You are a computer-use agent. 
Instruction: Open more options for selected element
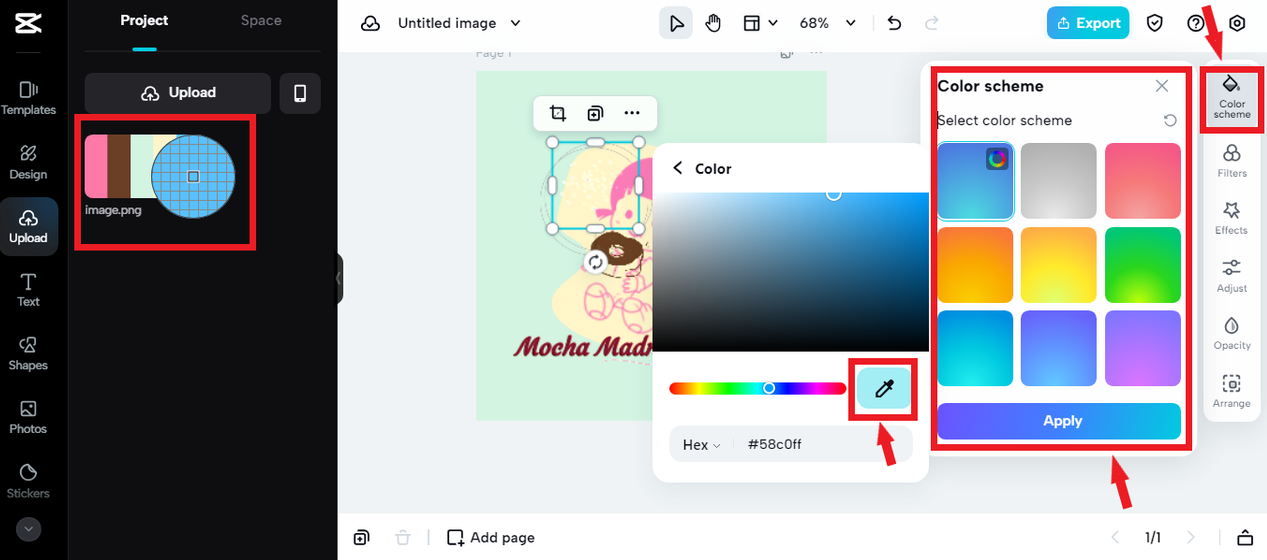[x=632, y=113]
